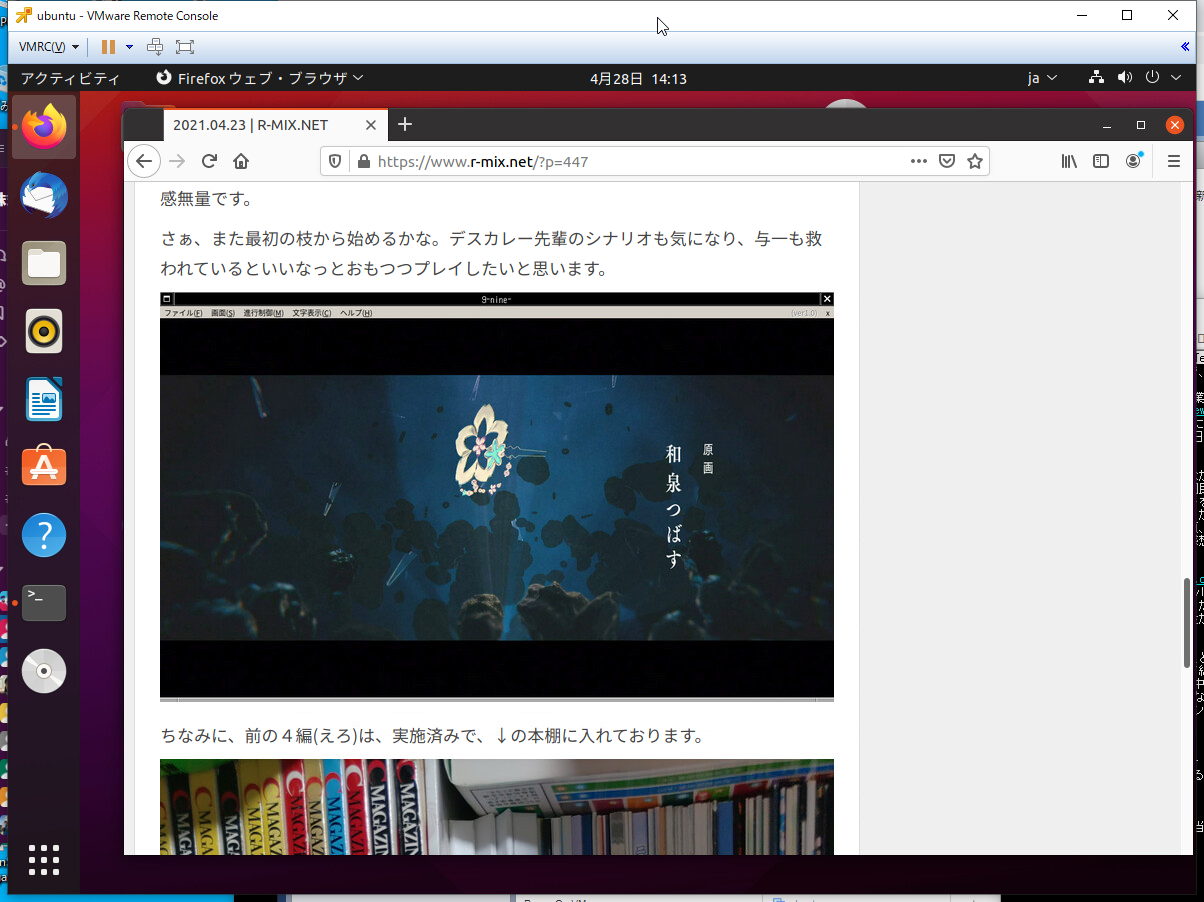The image size is (1204, 902).
Task: Click the double-chevron at VMRC toolbar's right end
Action: (1185, 47)
